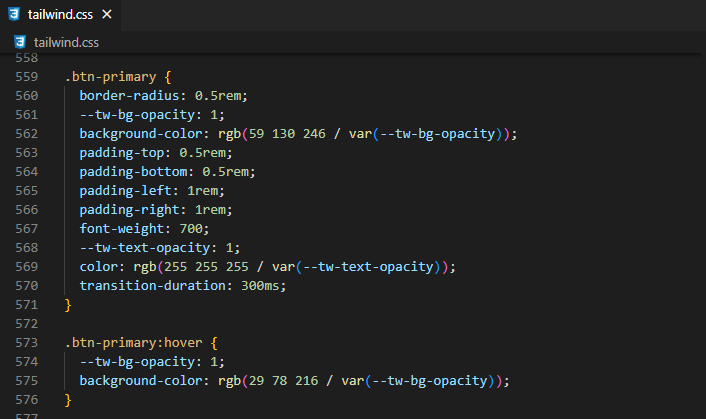The height and width of the screenshot is (419, 706).
Task: Click the closing brace on line 571
Action: pyautogui.click(x=68, y=305)
